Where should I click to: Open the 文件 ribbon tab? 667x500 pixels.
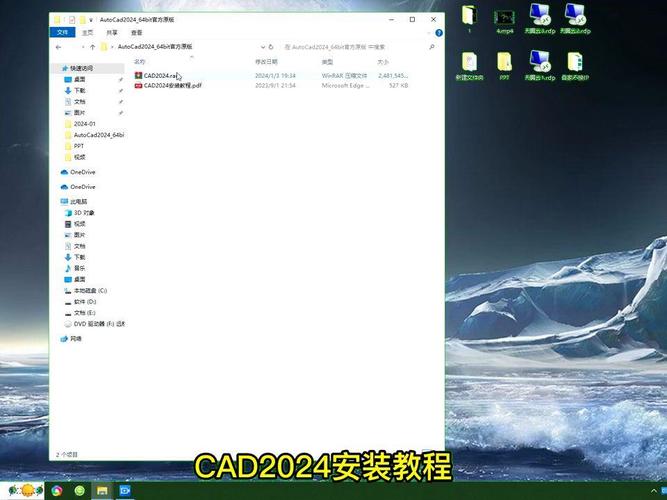(63, 32)
